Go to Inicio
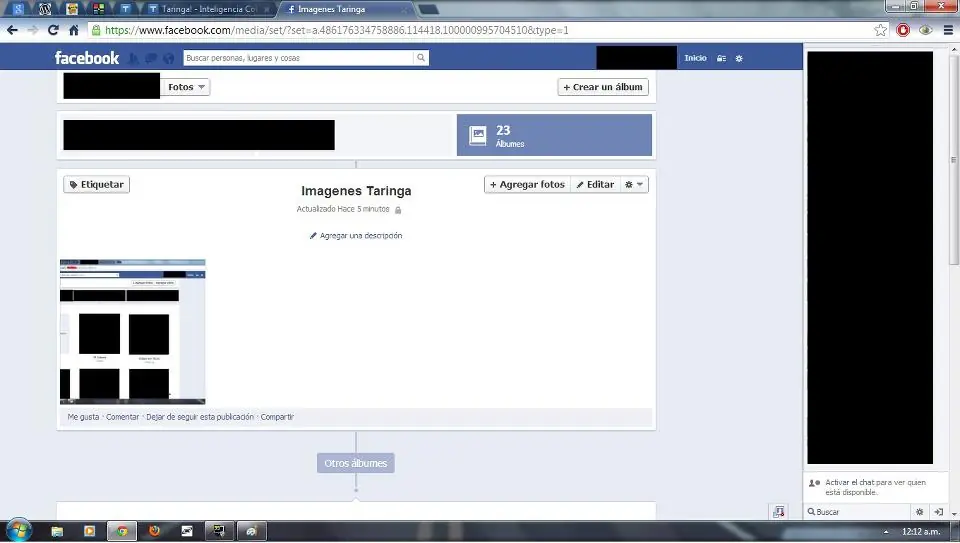Screen dimensions: 960x543 pos(696,58)
